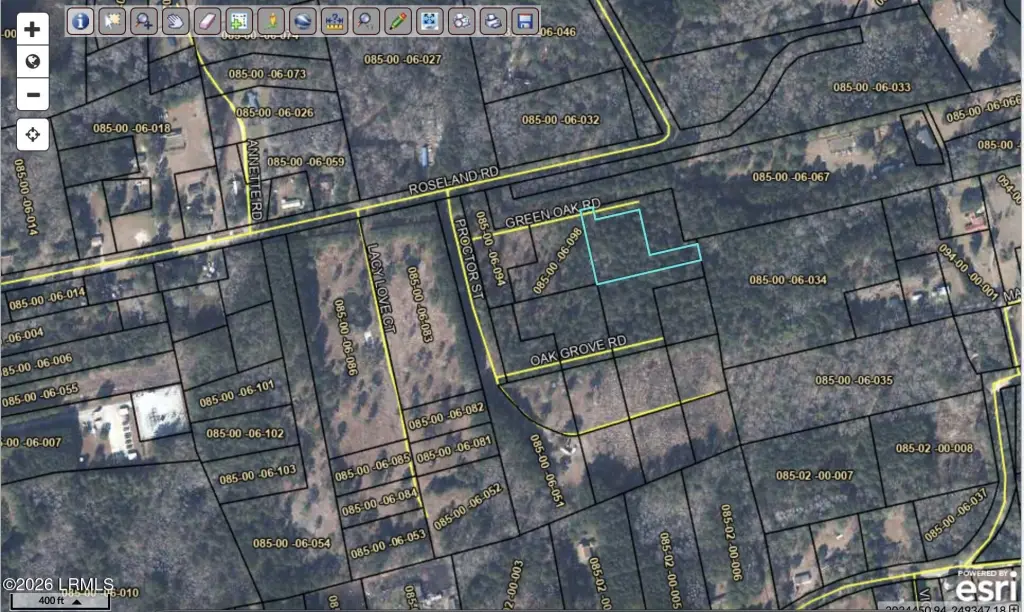This screenshot has width=1024, height=612.
Task: Click parcel labeled 085-00-06-034
Action: 786,280
